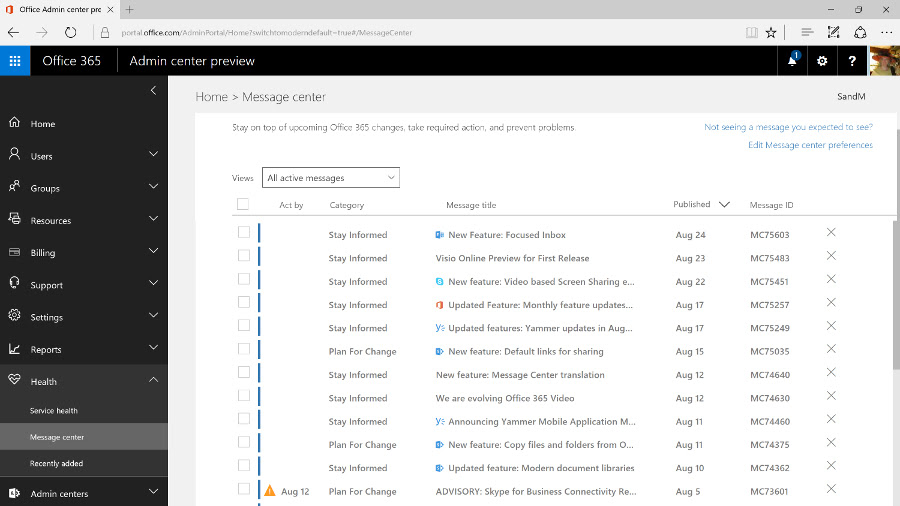Click Edit Message center preferences link
The image size is (900, 506).
coord(810,145)
